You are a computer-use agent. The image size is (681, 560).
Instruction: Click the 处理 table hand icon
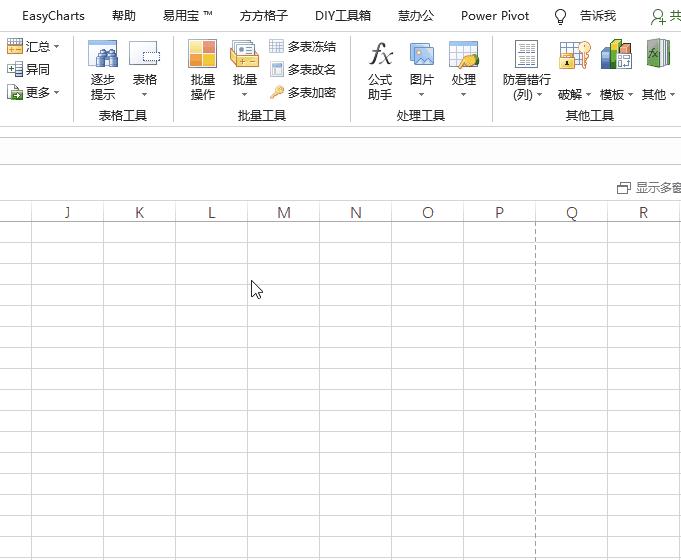tap(464, 53)
